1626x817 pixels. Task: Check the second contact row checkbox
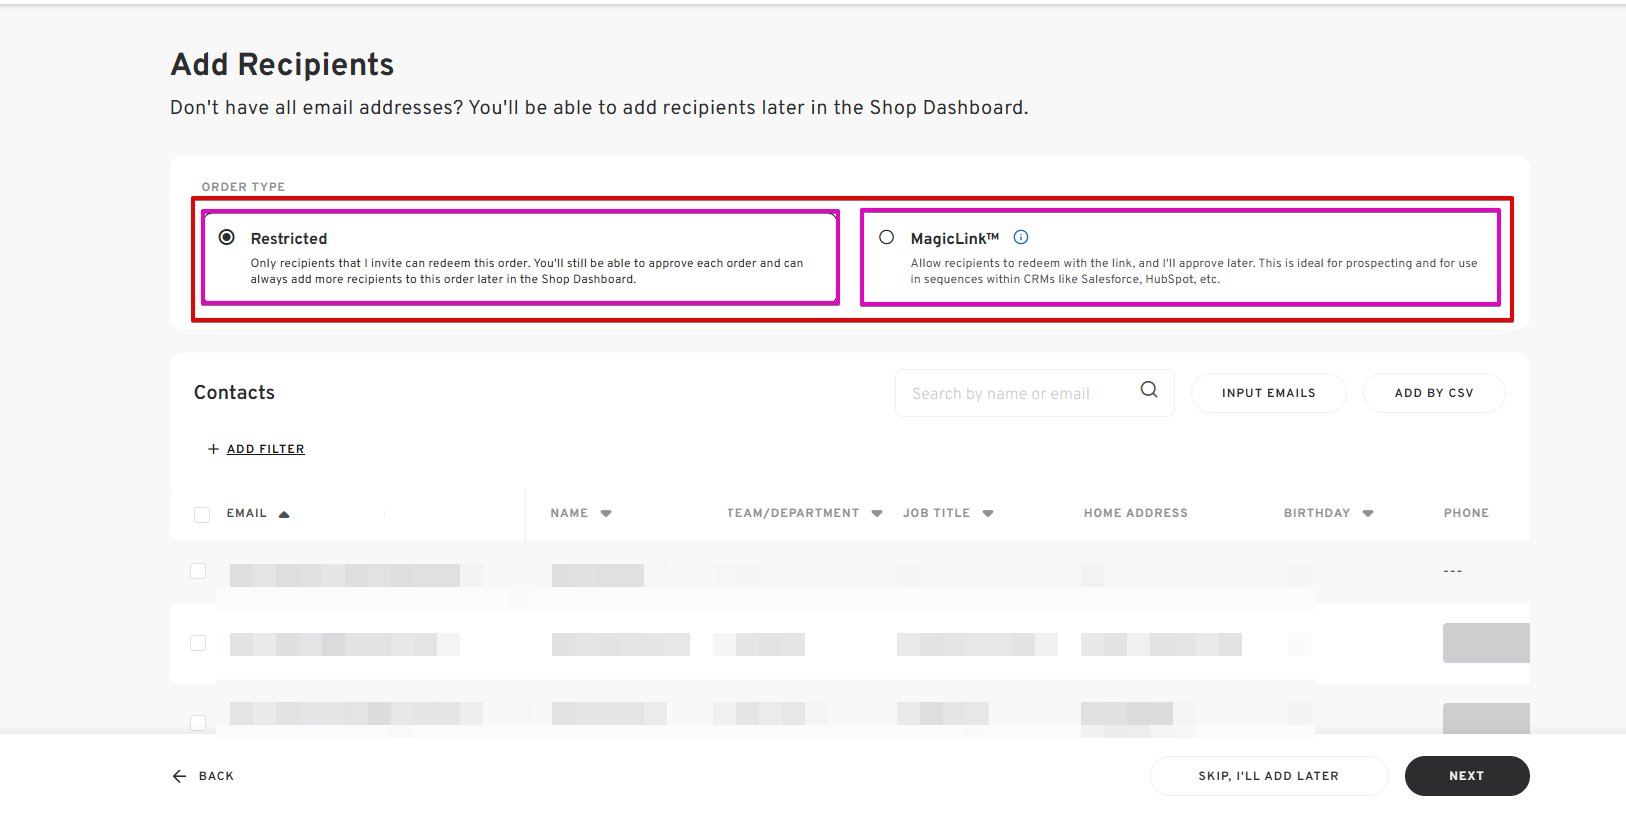tap(198, 643)
